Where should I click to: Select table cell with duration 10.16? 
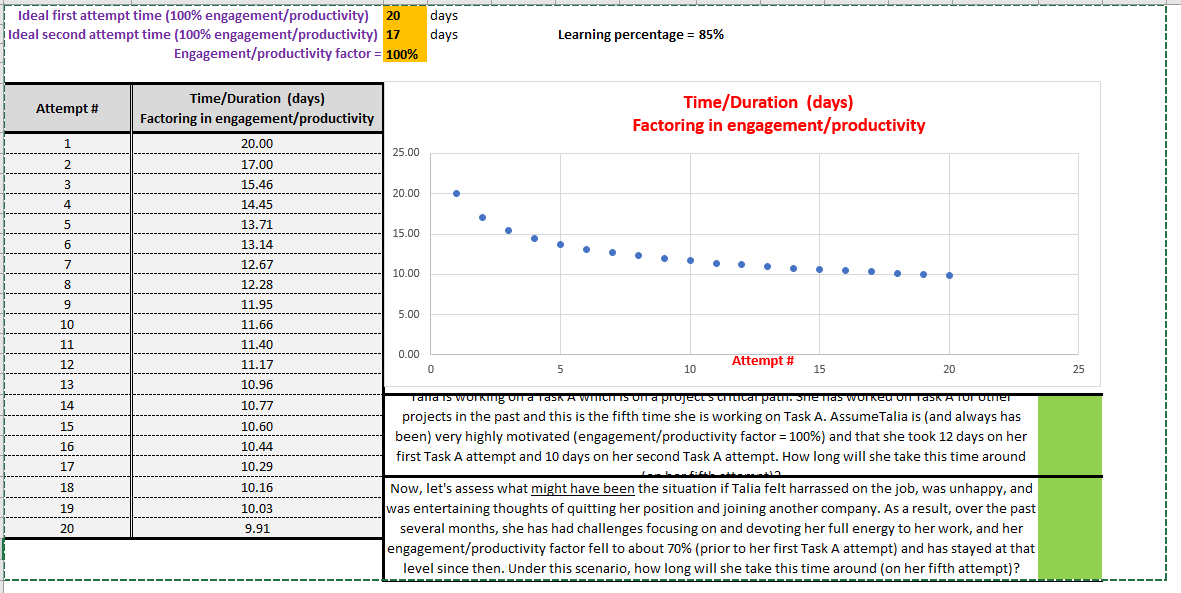257,487
